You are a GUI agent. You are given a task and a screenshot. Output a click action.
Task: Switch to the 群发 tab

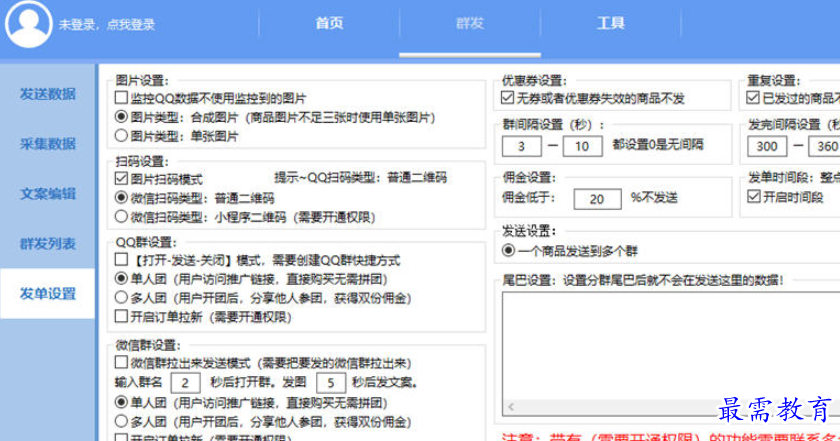tap(470, 24)
